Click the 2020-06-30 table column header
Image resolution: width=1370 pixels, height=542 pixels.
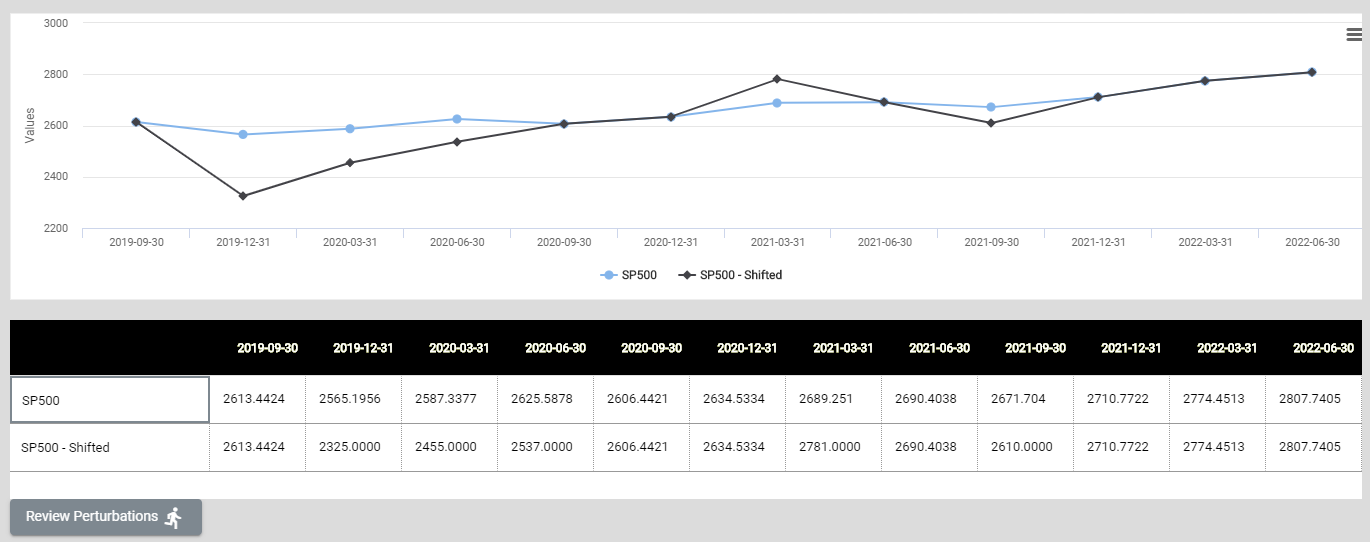click(x=555, y=348)
